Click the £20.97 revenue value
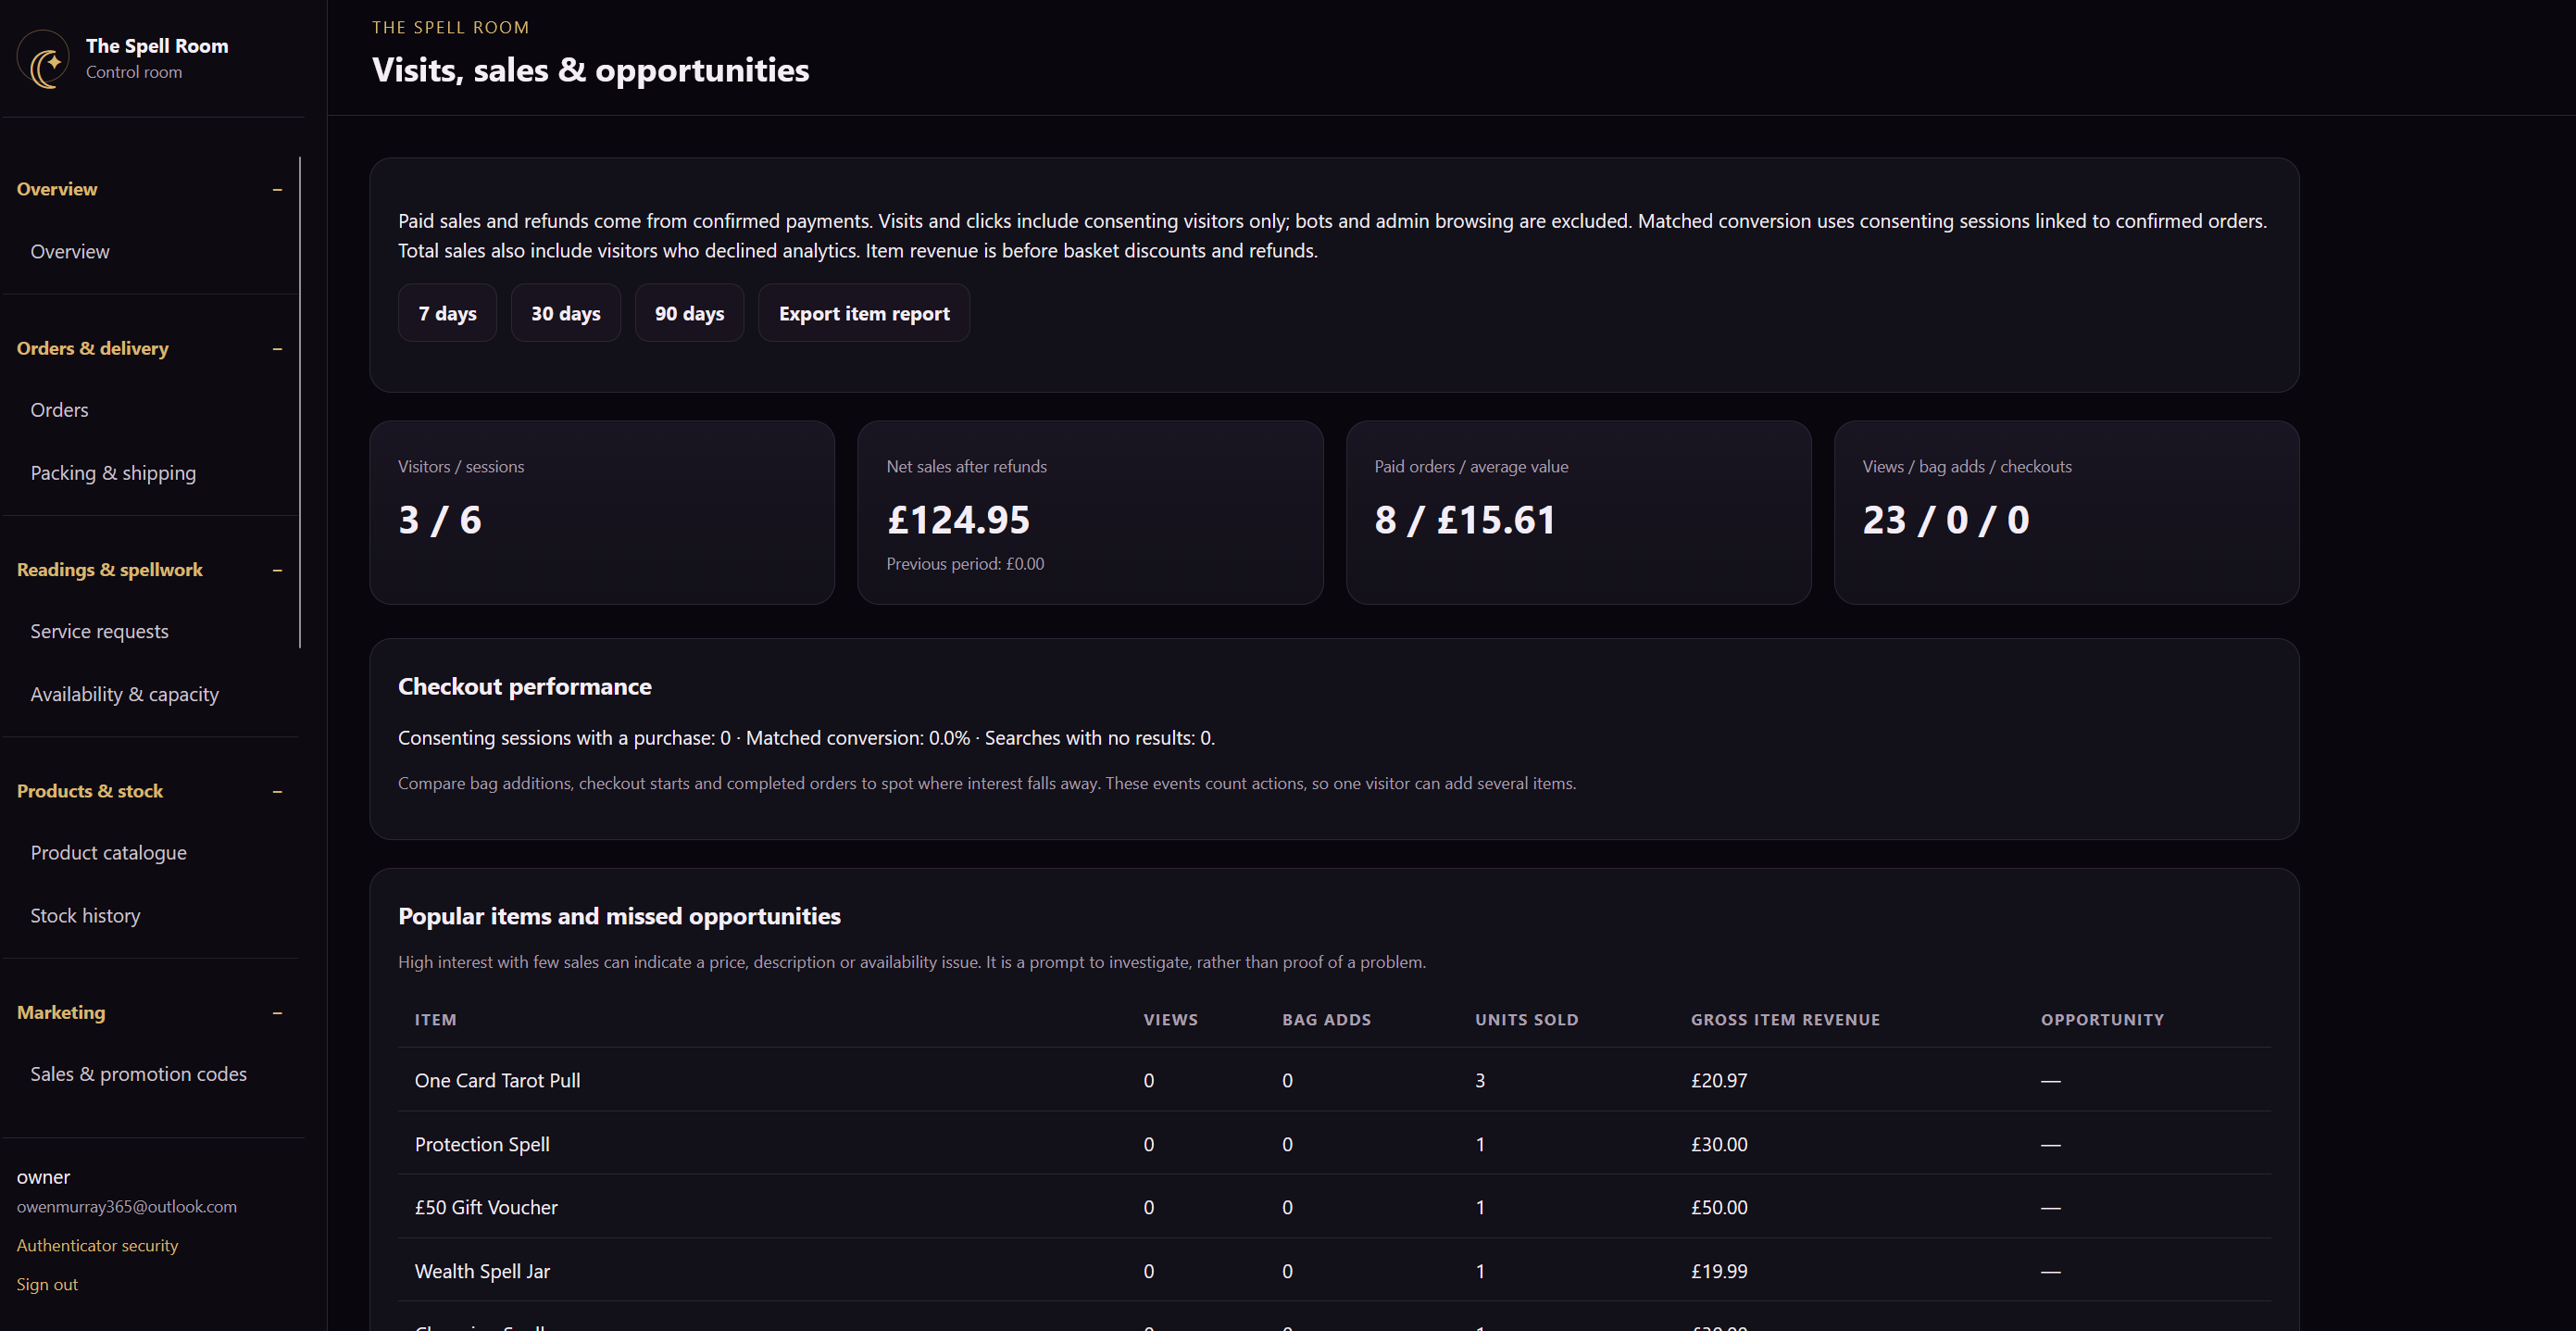This screenshot has width=2576, height=1331. click(1719, 1080)
